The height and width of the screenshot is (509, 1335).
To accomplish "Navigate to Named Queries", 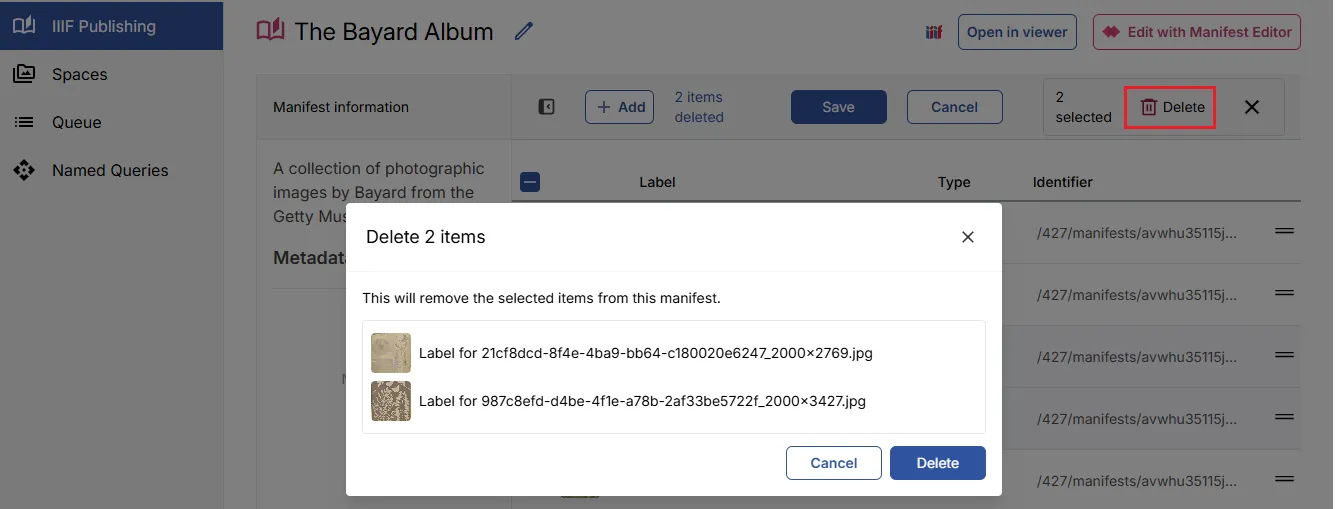I will (x=110, y=170).
